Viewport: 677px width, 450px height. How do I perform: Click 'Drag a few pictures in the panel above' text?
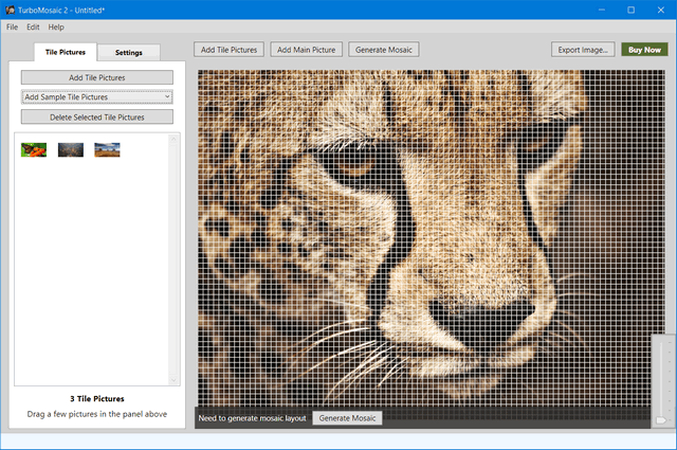click(97, 414)
